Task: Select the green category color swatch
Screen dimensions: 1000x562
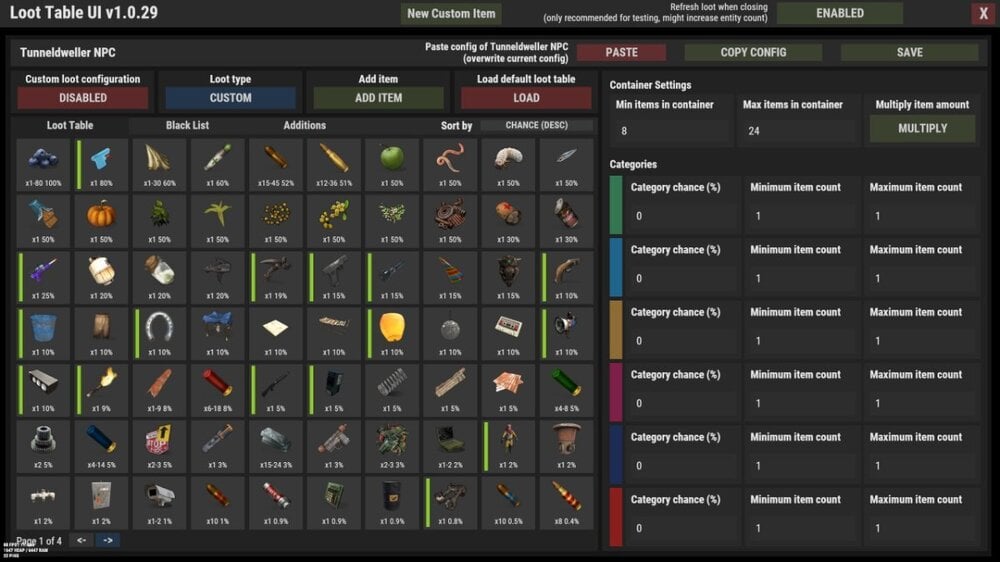Action: 615,205
